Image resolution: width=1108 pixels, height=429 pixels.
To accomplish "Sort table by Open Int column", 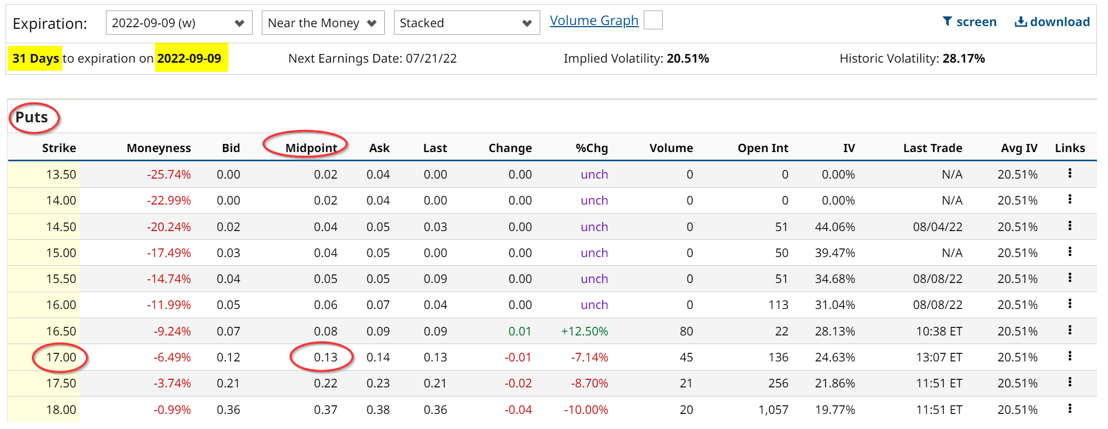I will point(763,148).
